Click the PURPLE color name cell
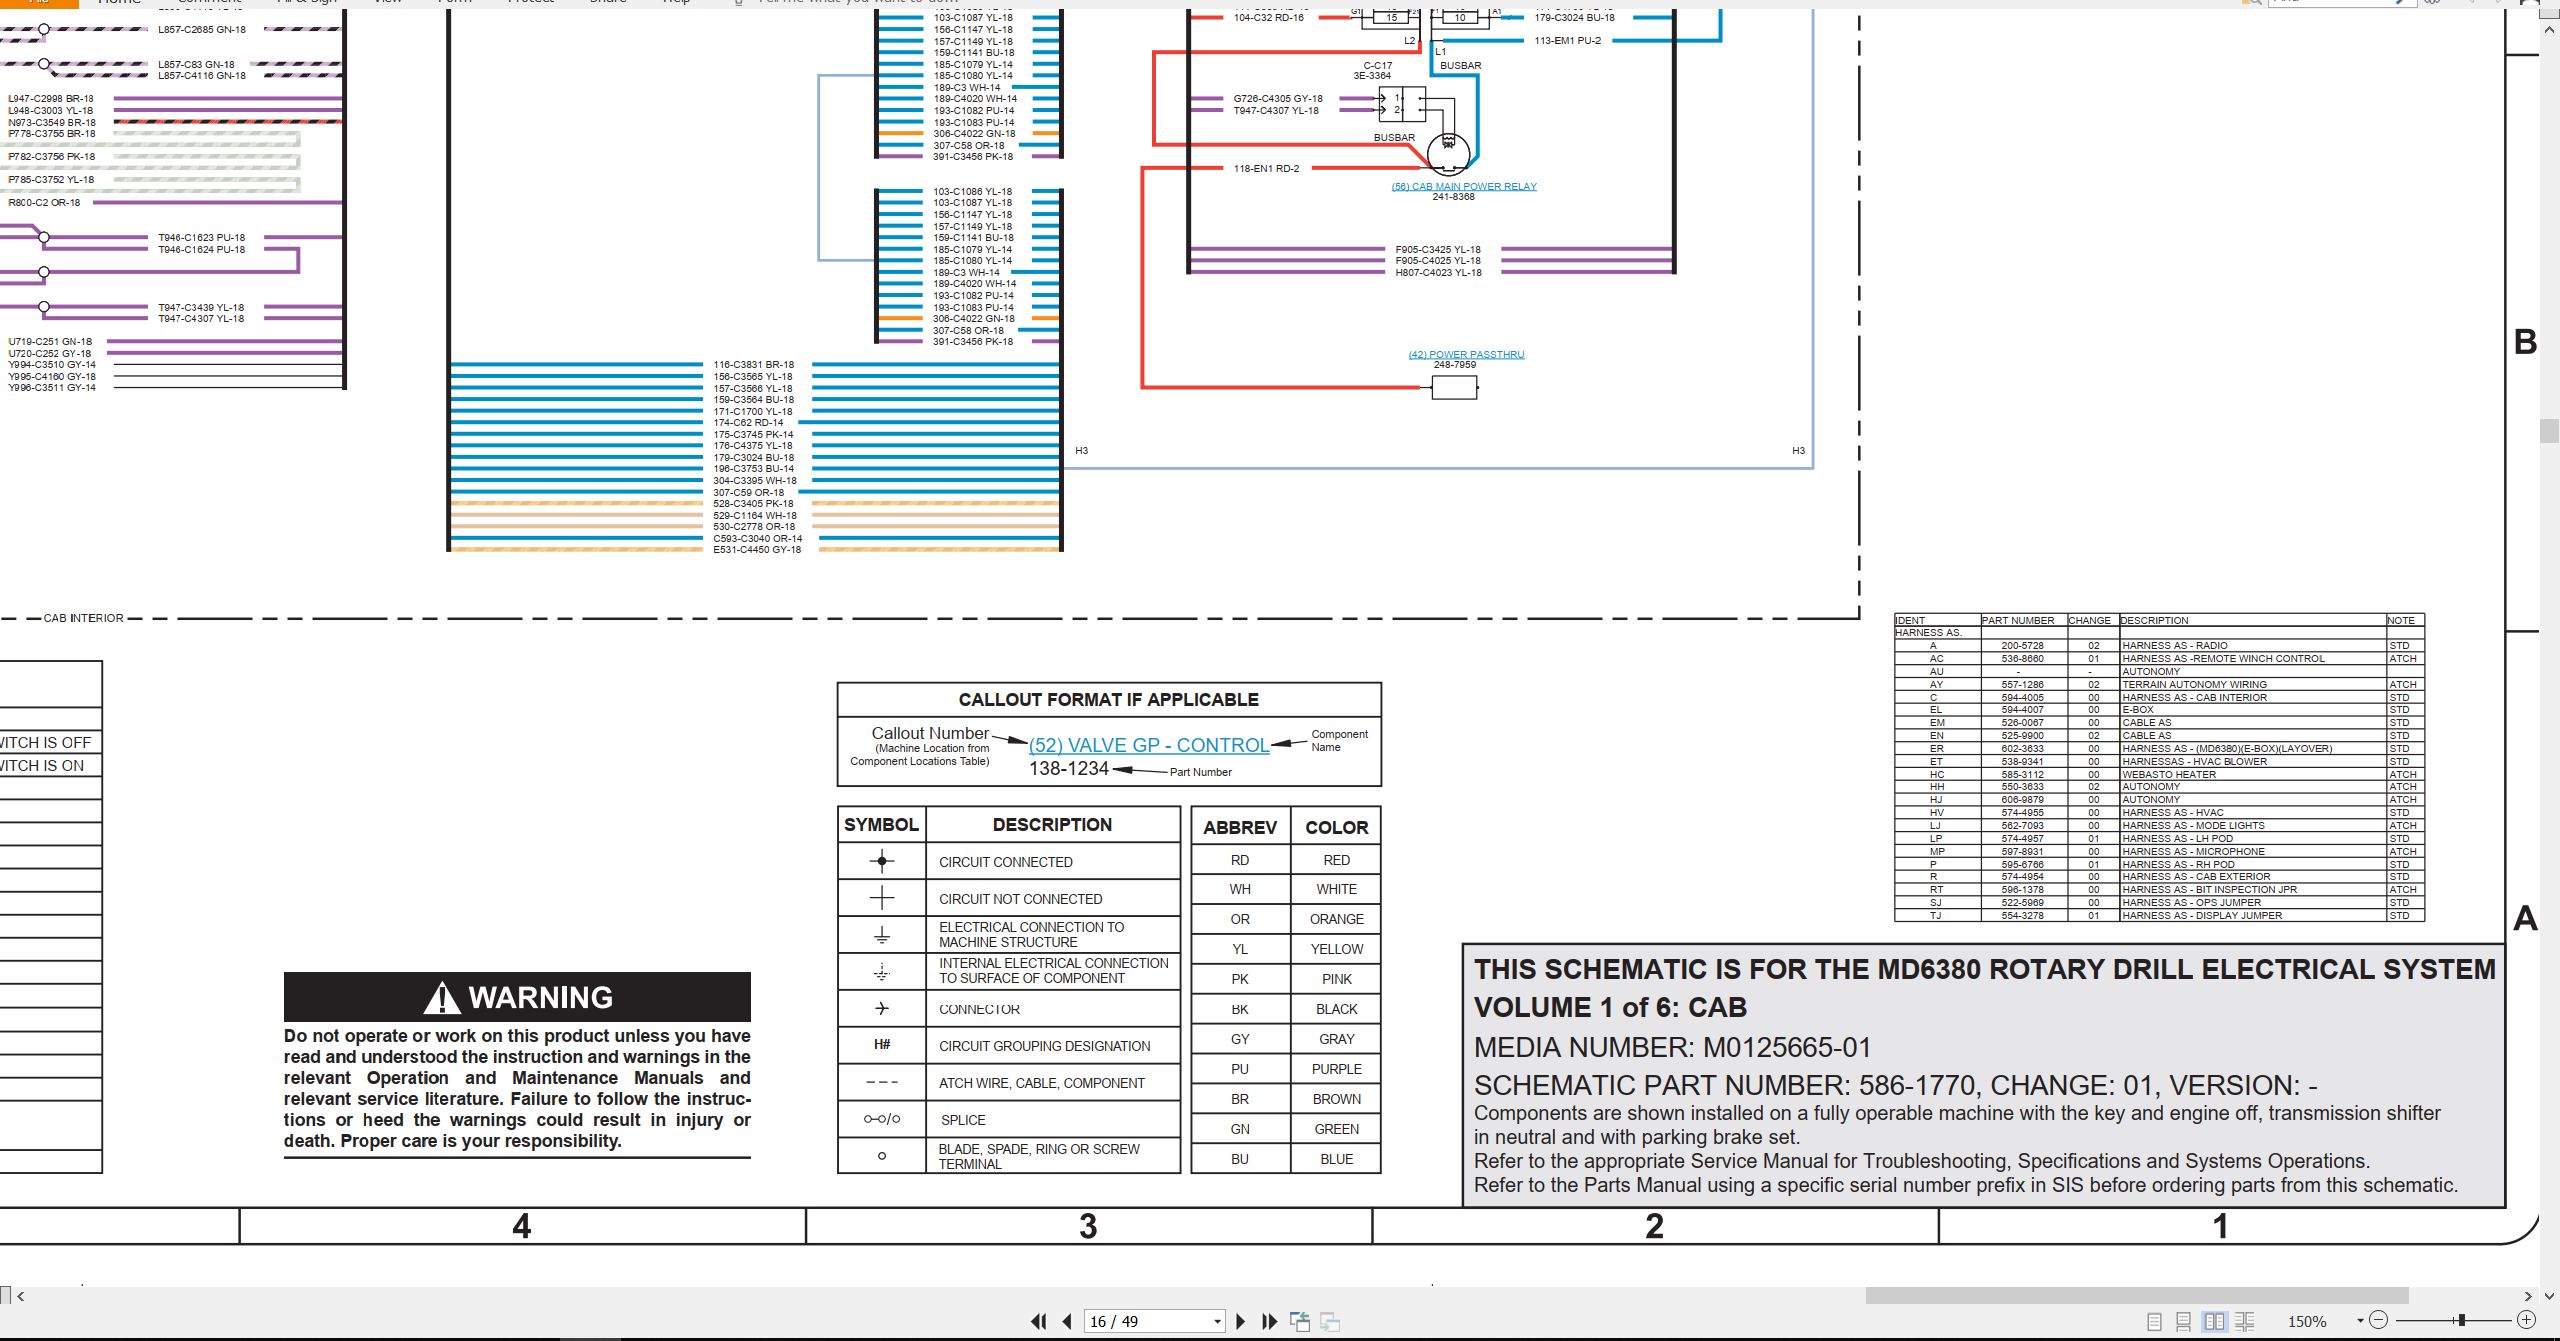Viewport: 2560px width, 1341px height. pos(1336,1069)
